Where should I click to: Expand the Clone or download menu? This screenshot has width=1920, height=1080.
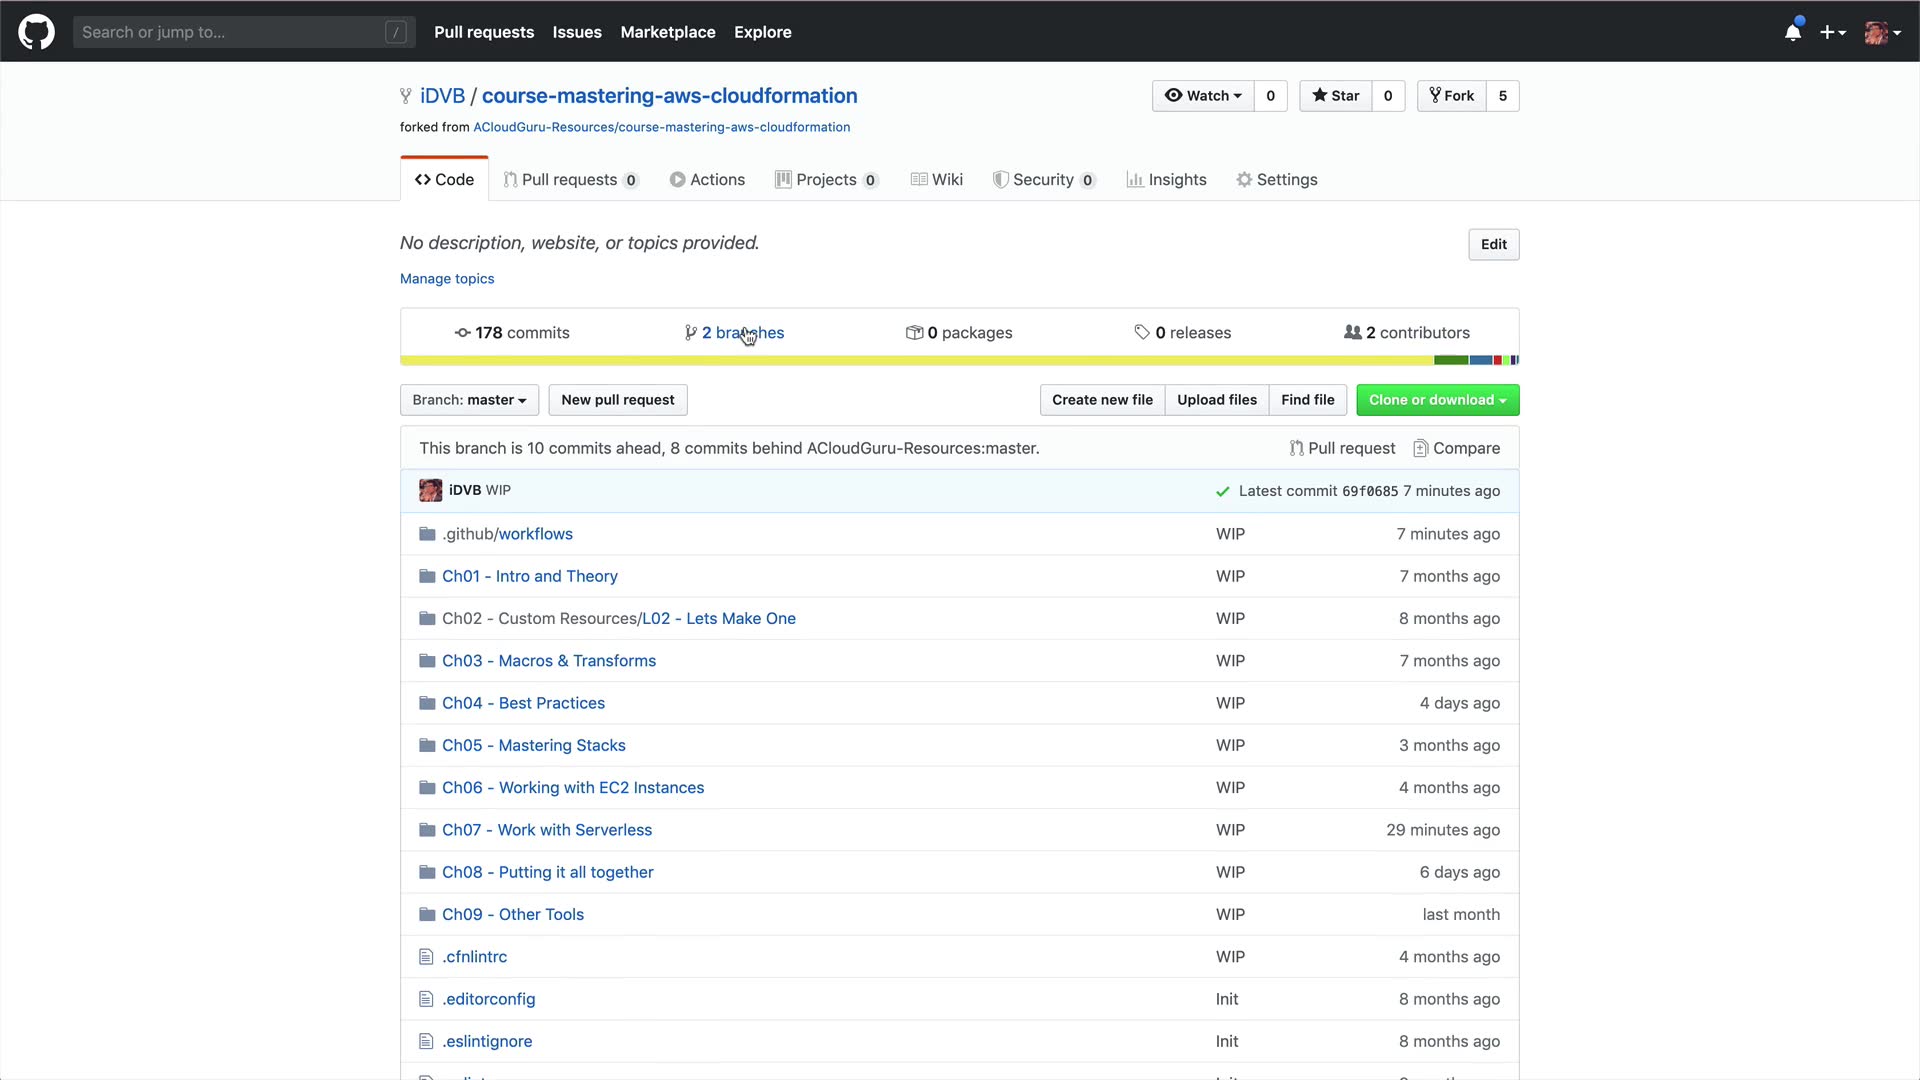1437,400
